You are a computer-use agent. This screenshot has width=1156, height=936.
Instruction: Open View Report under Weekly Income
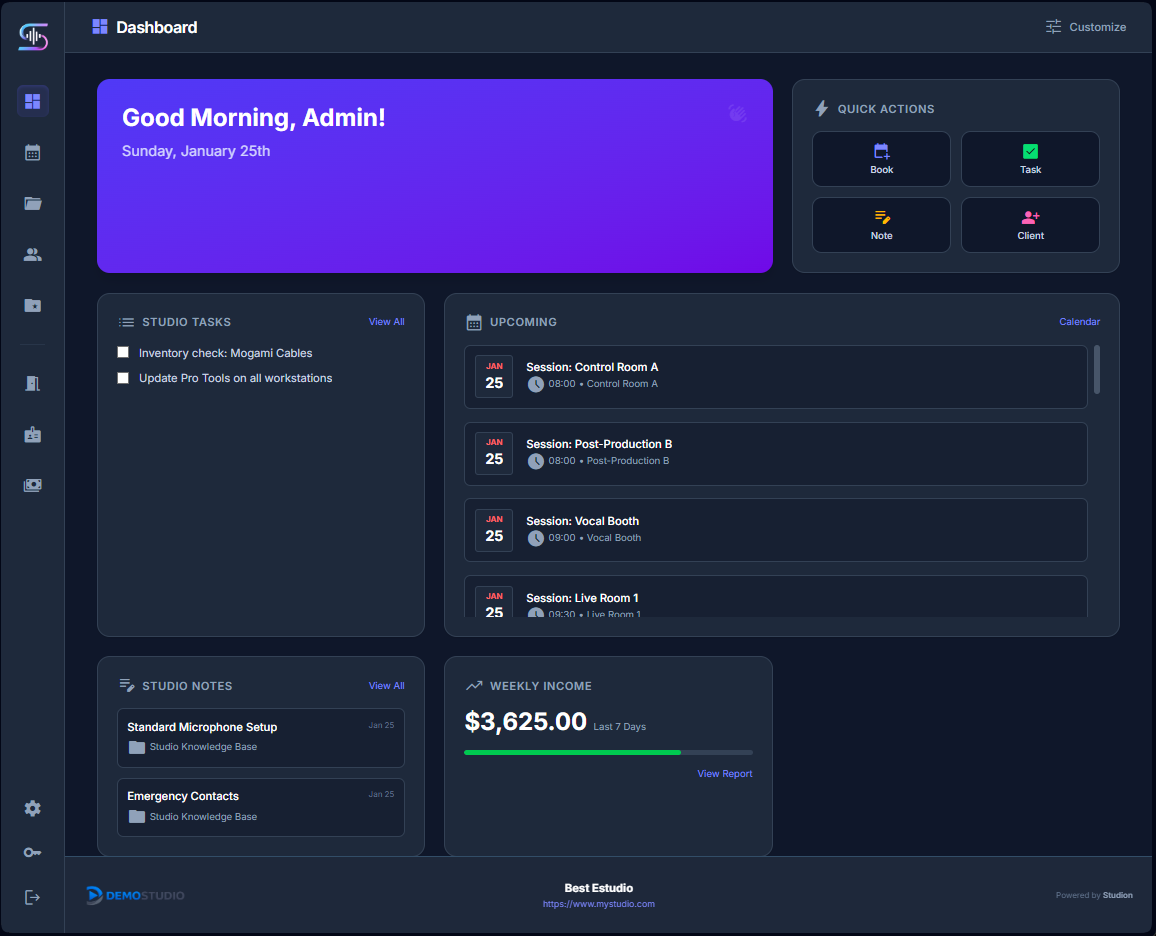click(x=724, y=773)
